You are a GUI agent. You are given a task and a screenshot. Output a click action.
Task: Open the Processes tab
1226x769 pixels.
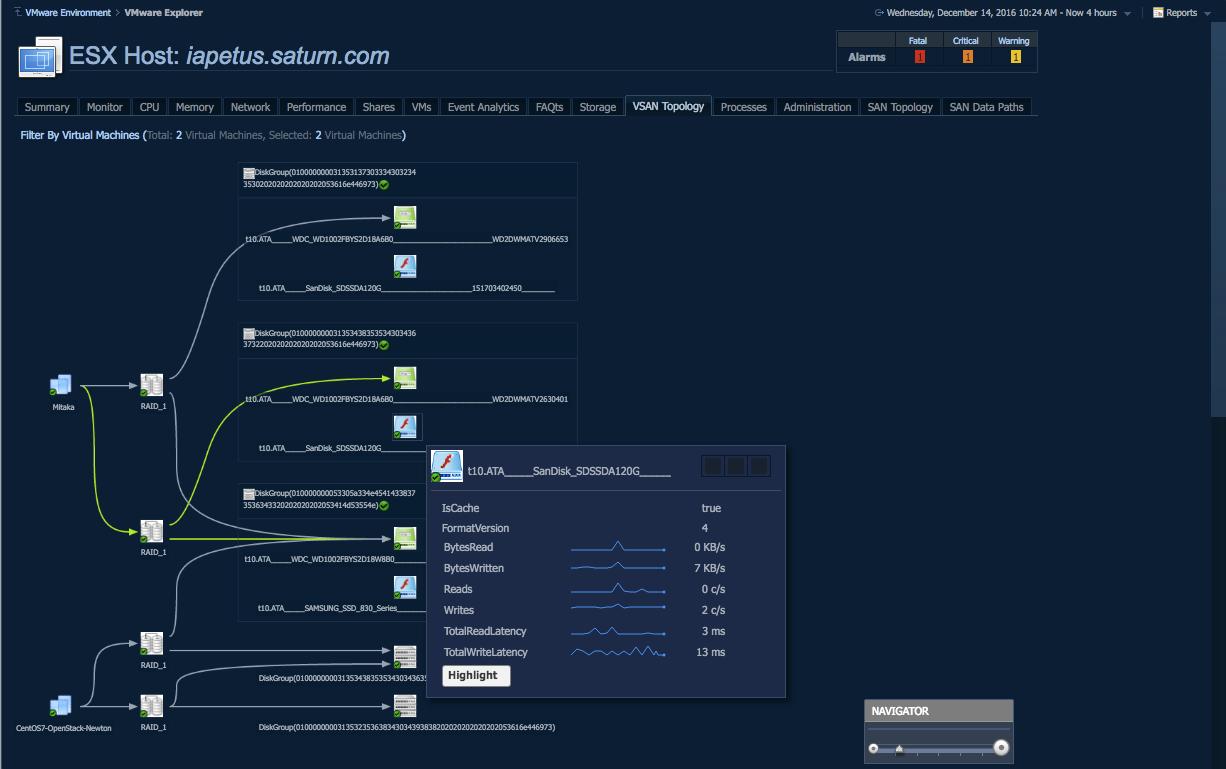(744, 107)
